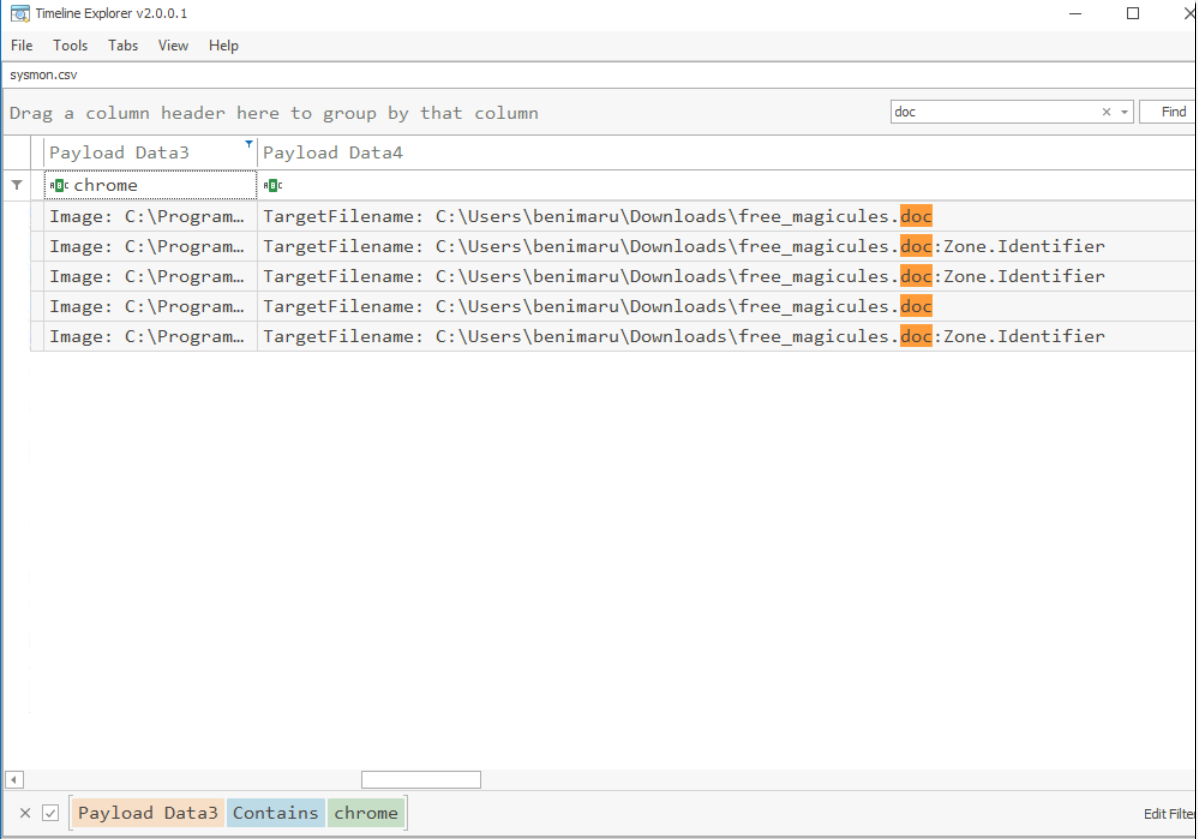
Task: Open the Tabs menu
Action: [123, 45]
